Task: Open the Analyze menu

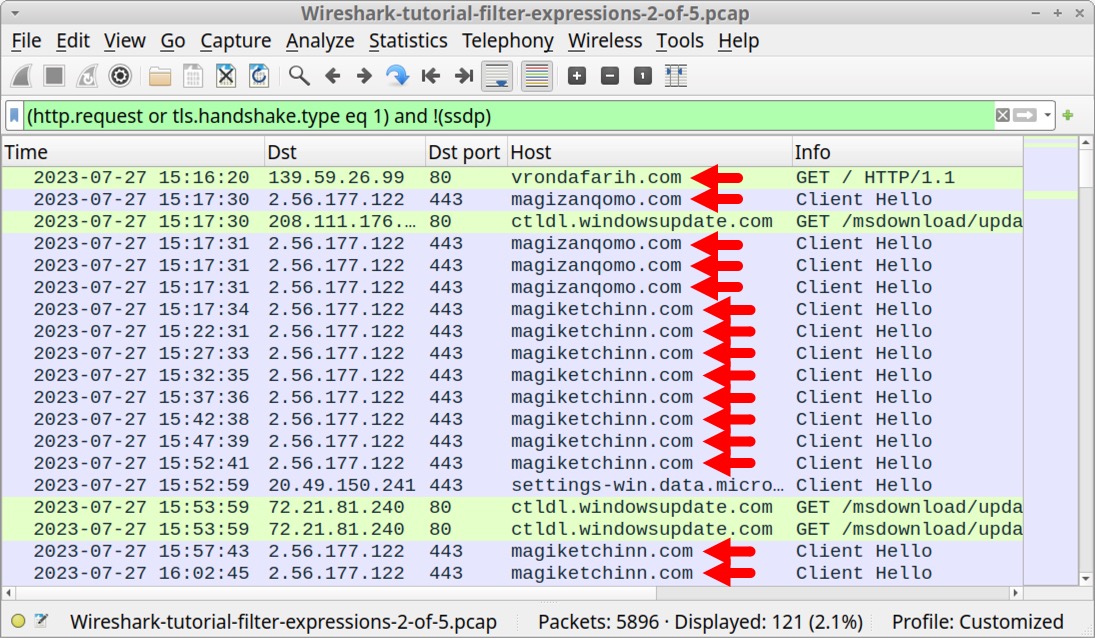Action: (320, 41)
